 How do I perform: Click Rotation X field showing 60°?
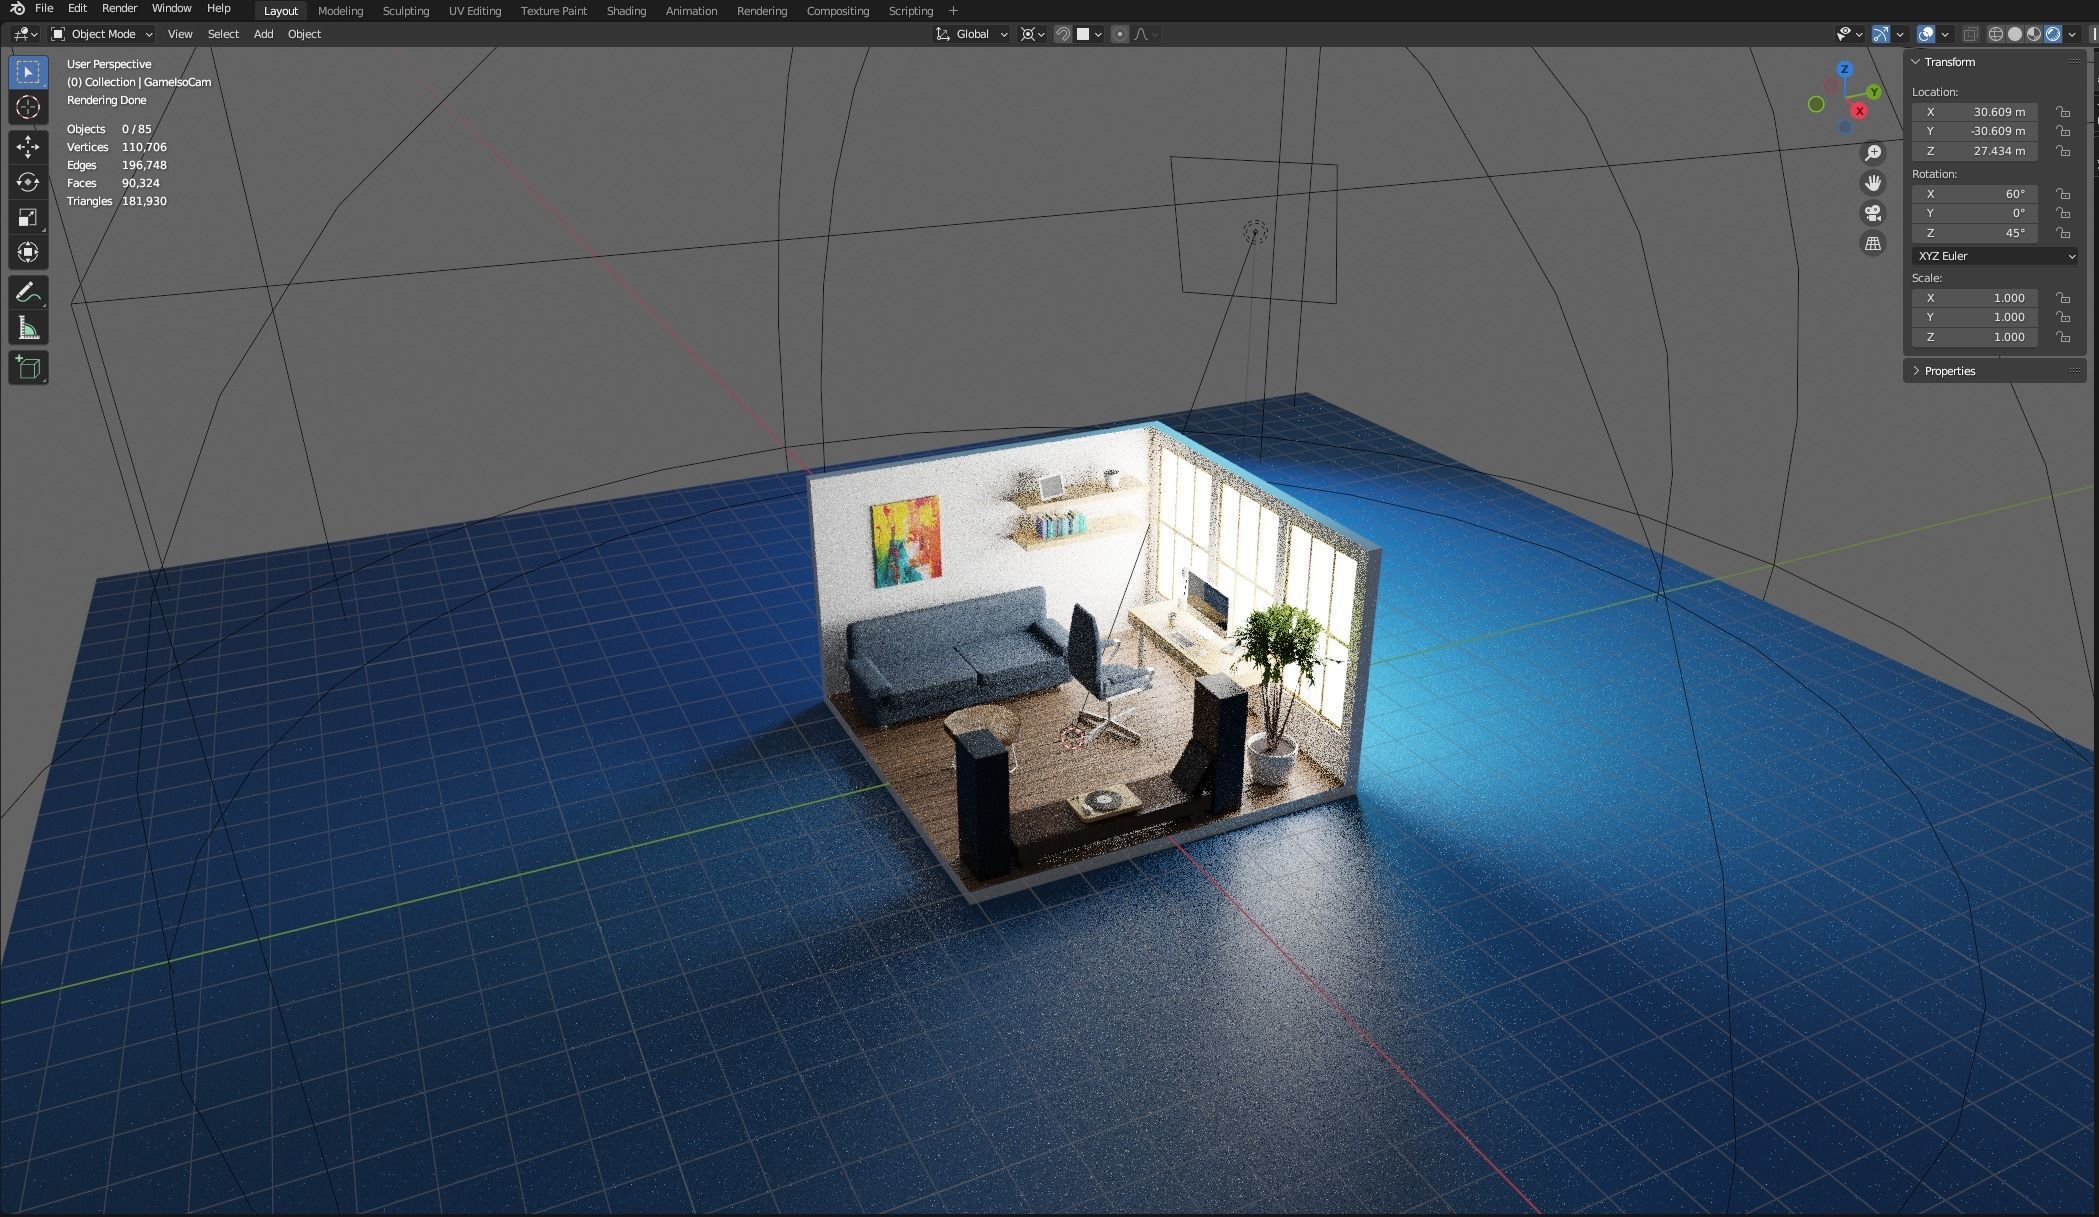1974,194
